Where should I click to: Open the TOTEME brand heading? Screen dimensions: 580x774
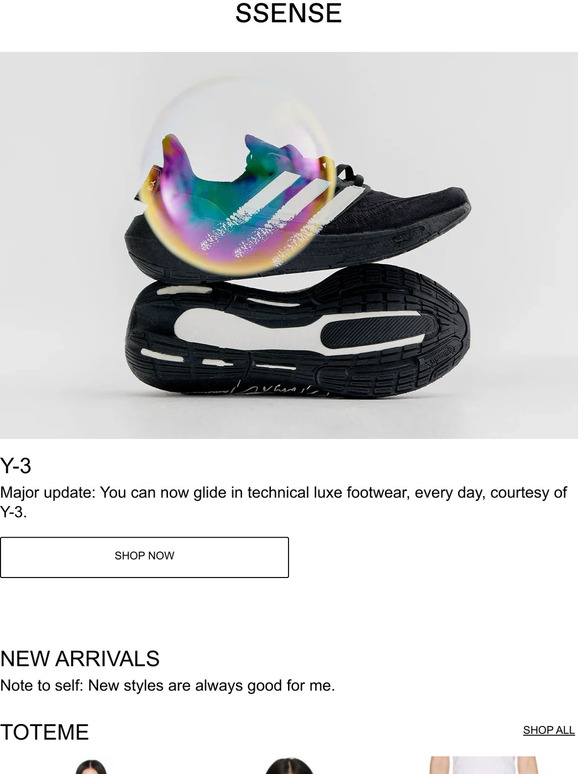click(x=44, y=732)
